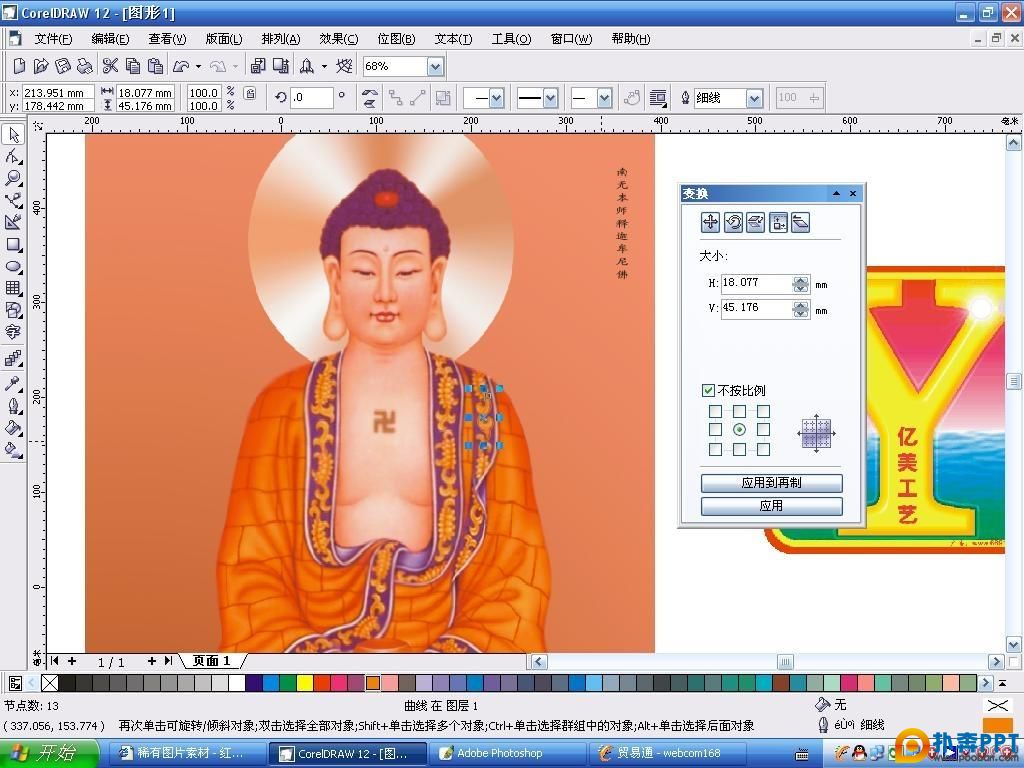Open the Windows 开始 start button

pos(50,753)
